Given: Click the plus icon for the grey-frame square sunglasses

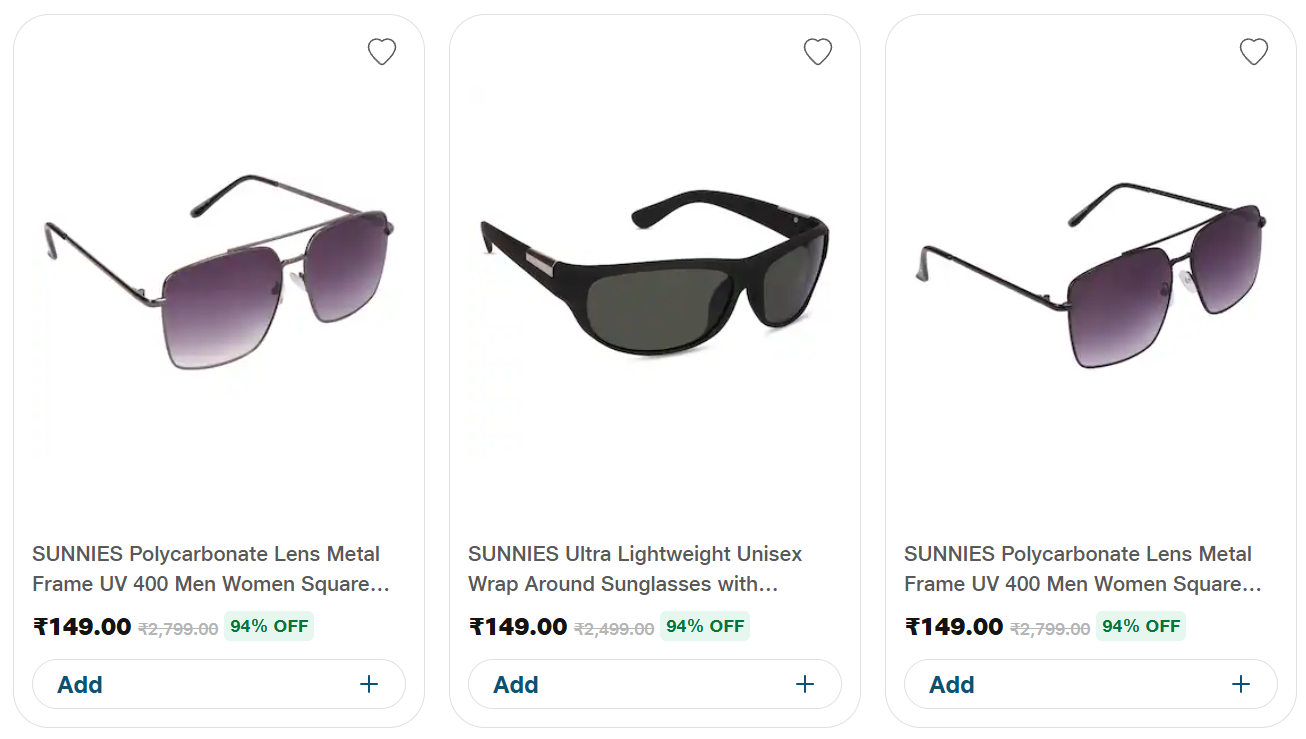Looking at the screenshot, I should pyautogui.click(x=369, y=684).
